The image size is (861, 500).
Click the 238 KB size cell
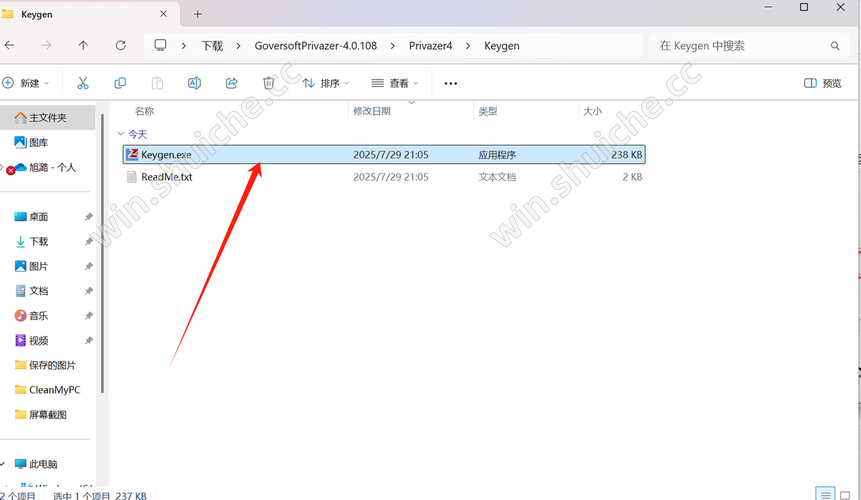(x=627, y=155)
